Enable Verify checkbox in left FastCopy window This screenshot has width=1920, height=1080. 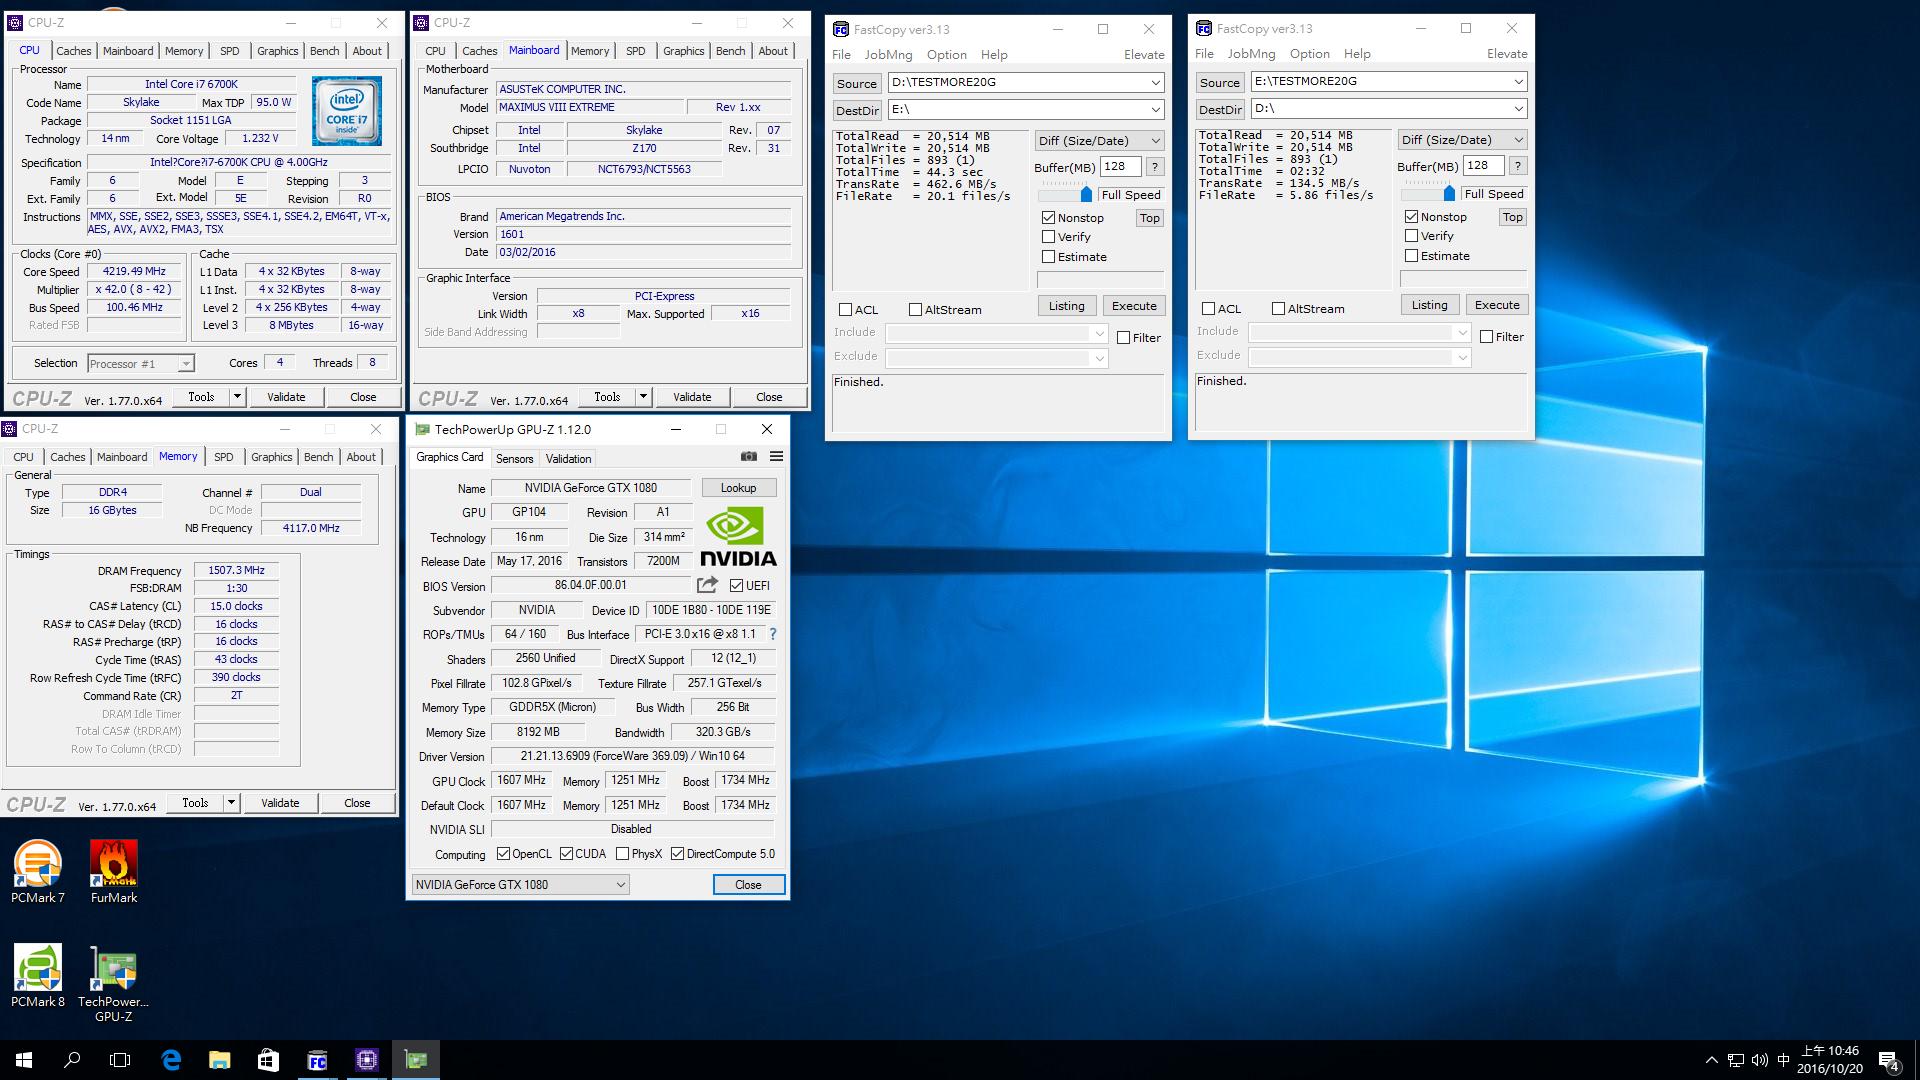tap(1049, 237)
